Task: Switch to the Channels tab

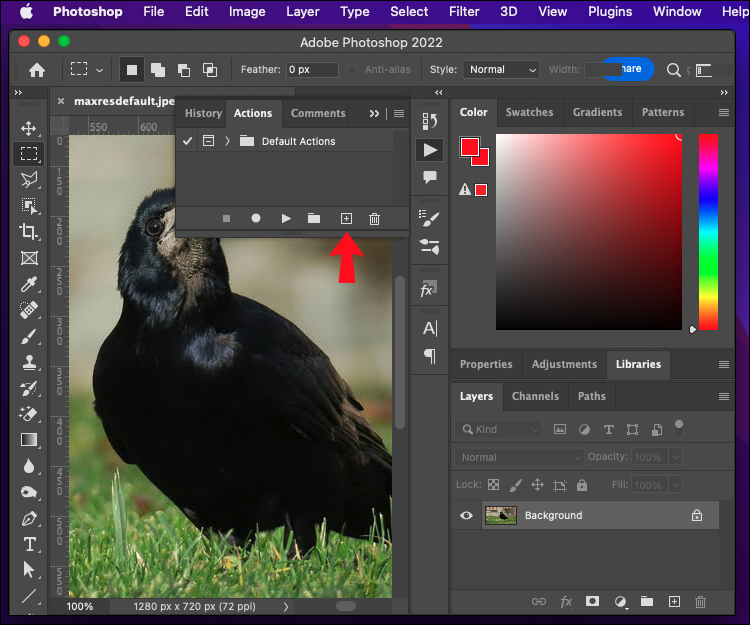Action: click(x=535, y=396)
